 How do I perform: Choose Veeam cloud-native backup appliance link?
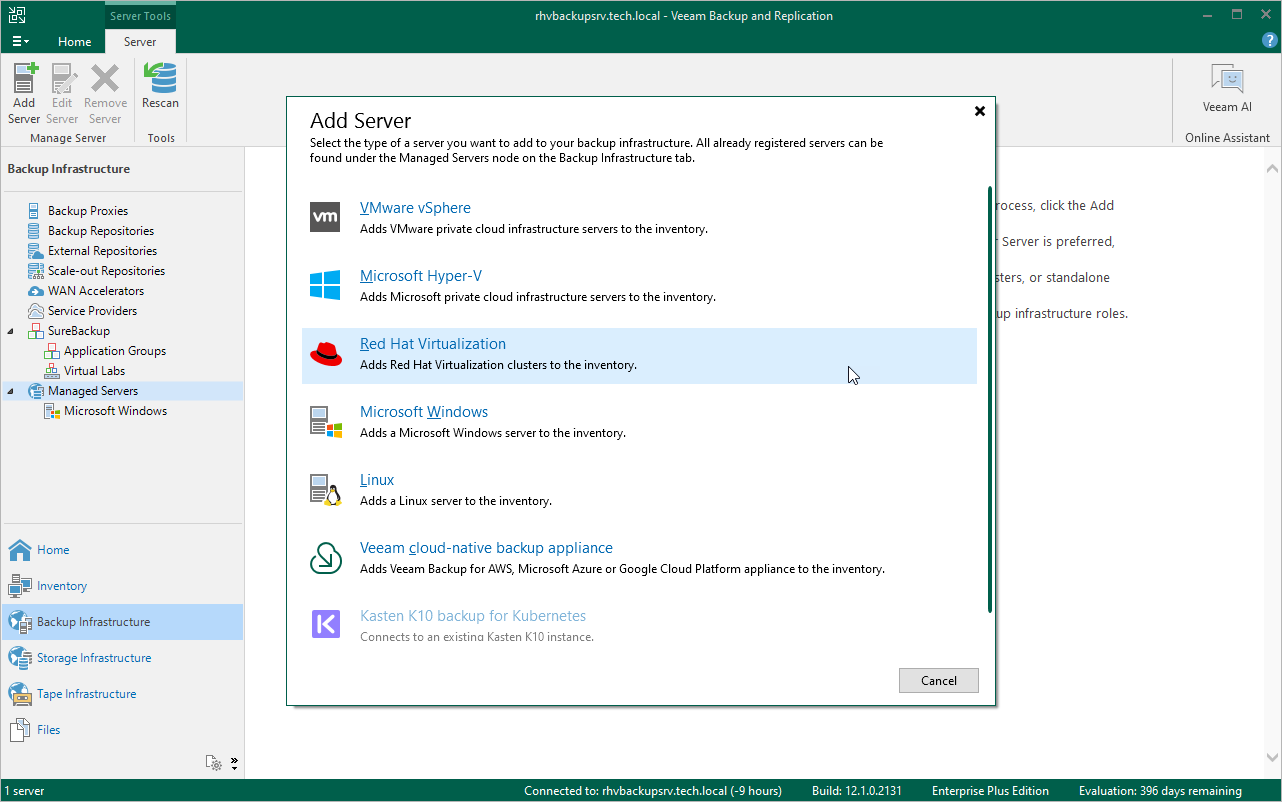click(x=486, y=548)
